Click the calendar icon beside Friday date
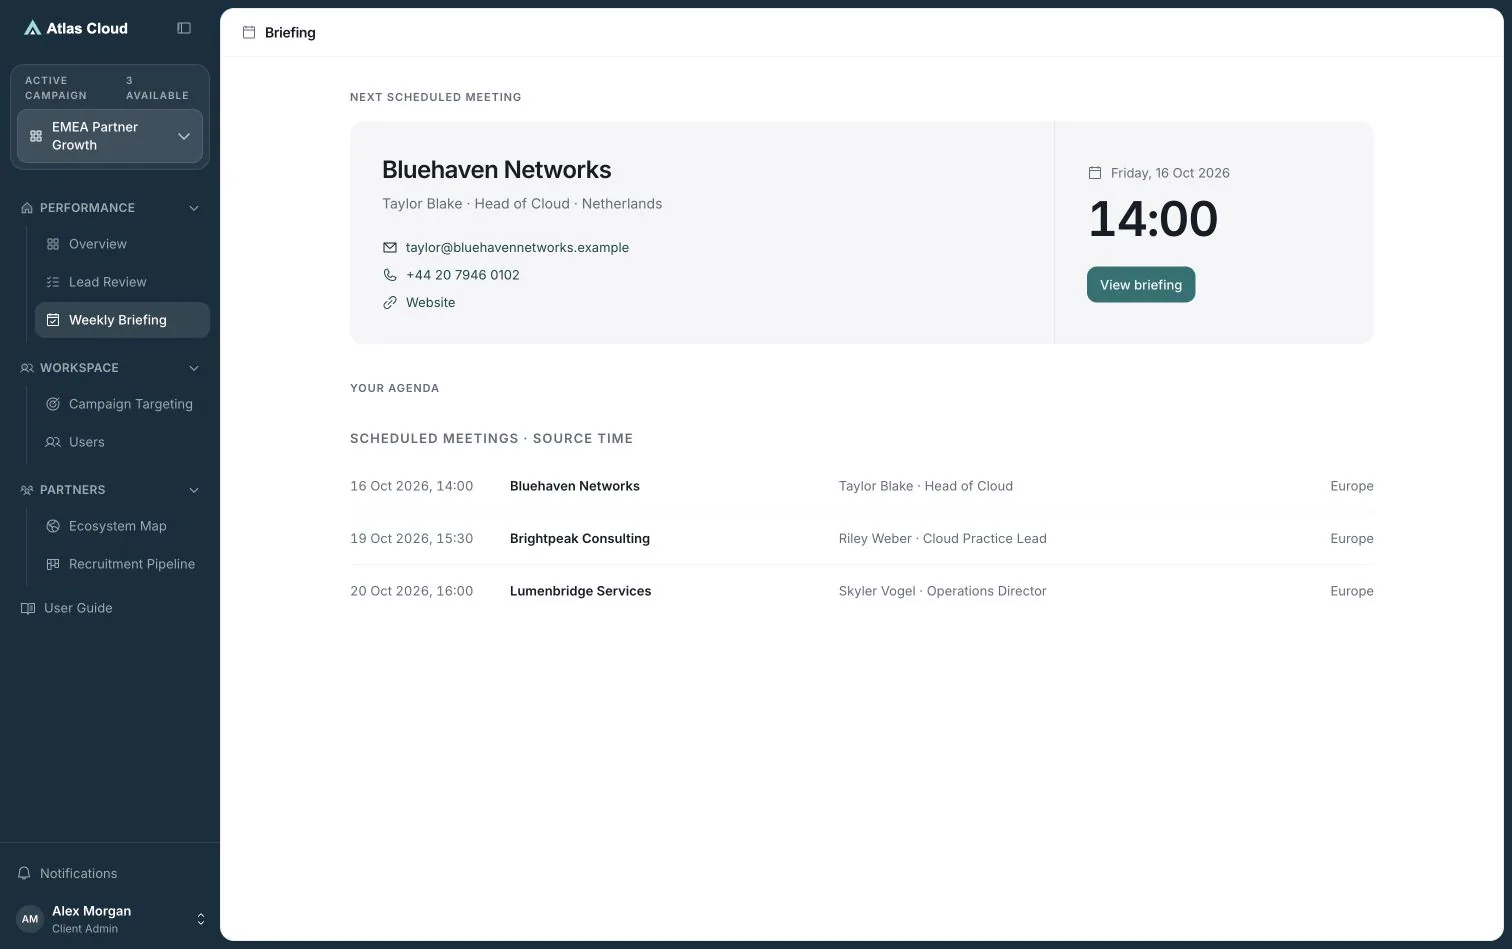The height and width of the screenshot is (949, 1512). click(x=1094, y=173)
